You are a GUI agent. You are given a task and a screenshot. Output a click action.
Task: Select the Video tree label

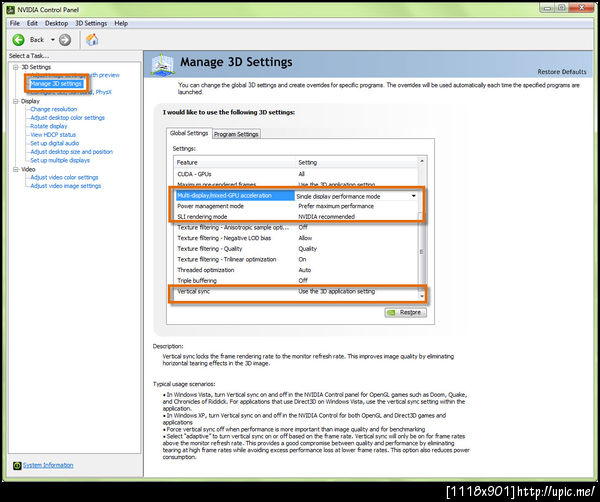[28, 169]
